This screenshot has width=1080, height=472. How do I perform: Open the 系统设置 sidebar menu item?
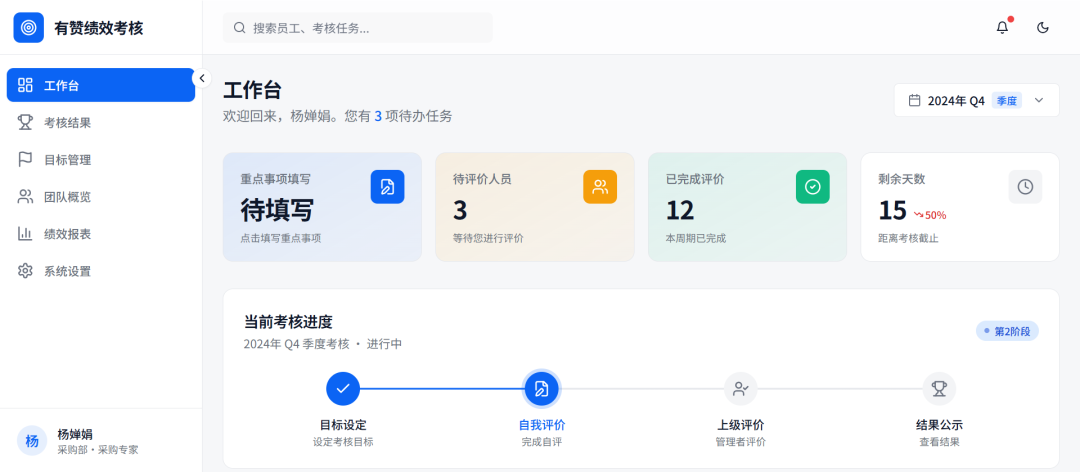(x=101, y=271)
